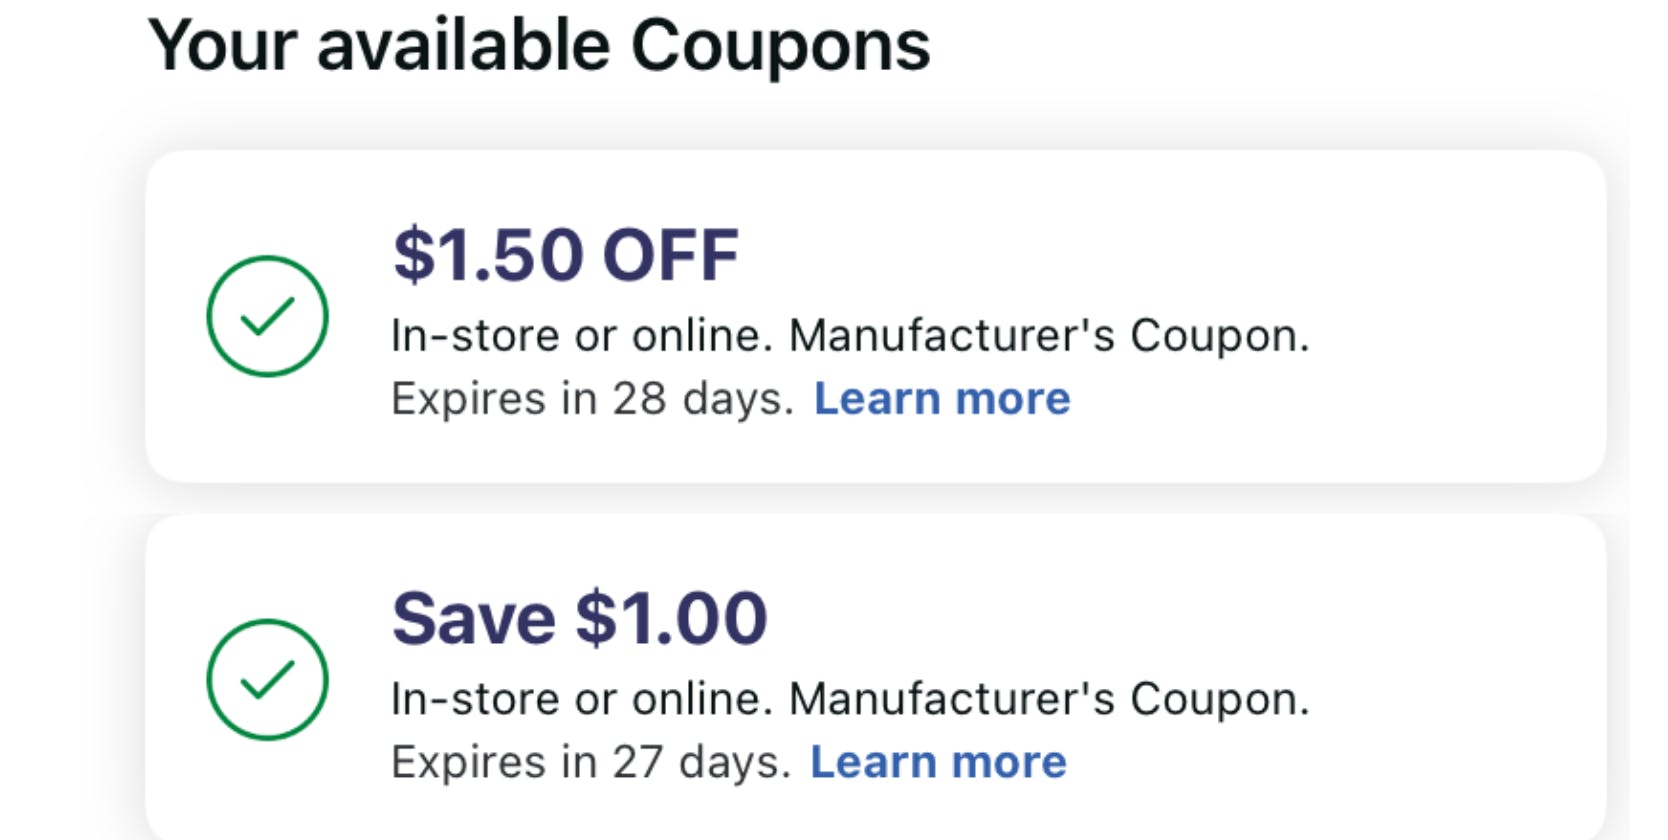Click the word "OFF" in the first coupon title
The width and height of the screenshot is (1668, 840).
pos(671,255)
